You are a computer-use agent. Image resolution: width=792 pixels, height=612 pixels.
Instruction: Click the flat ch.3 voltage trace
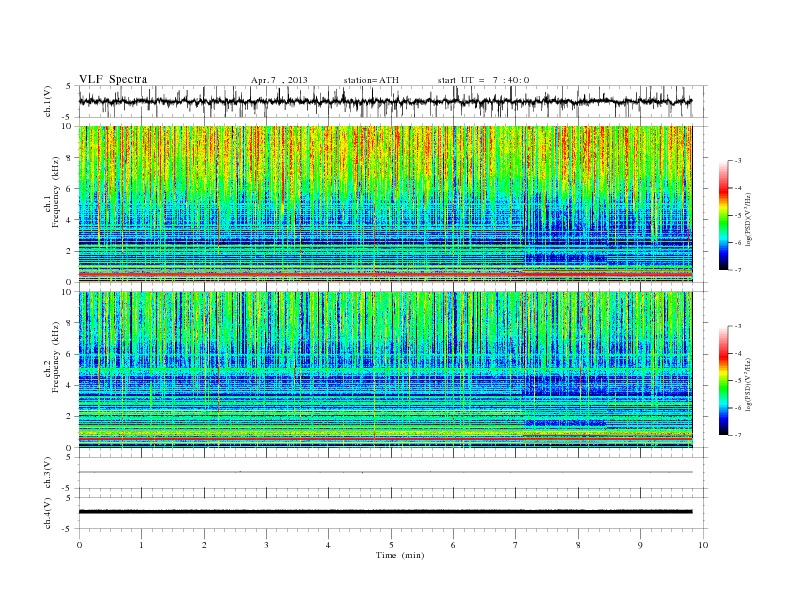385,472
